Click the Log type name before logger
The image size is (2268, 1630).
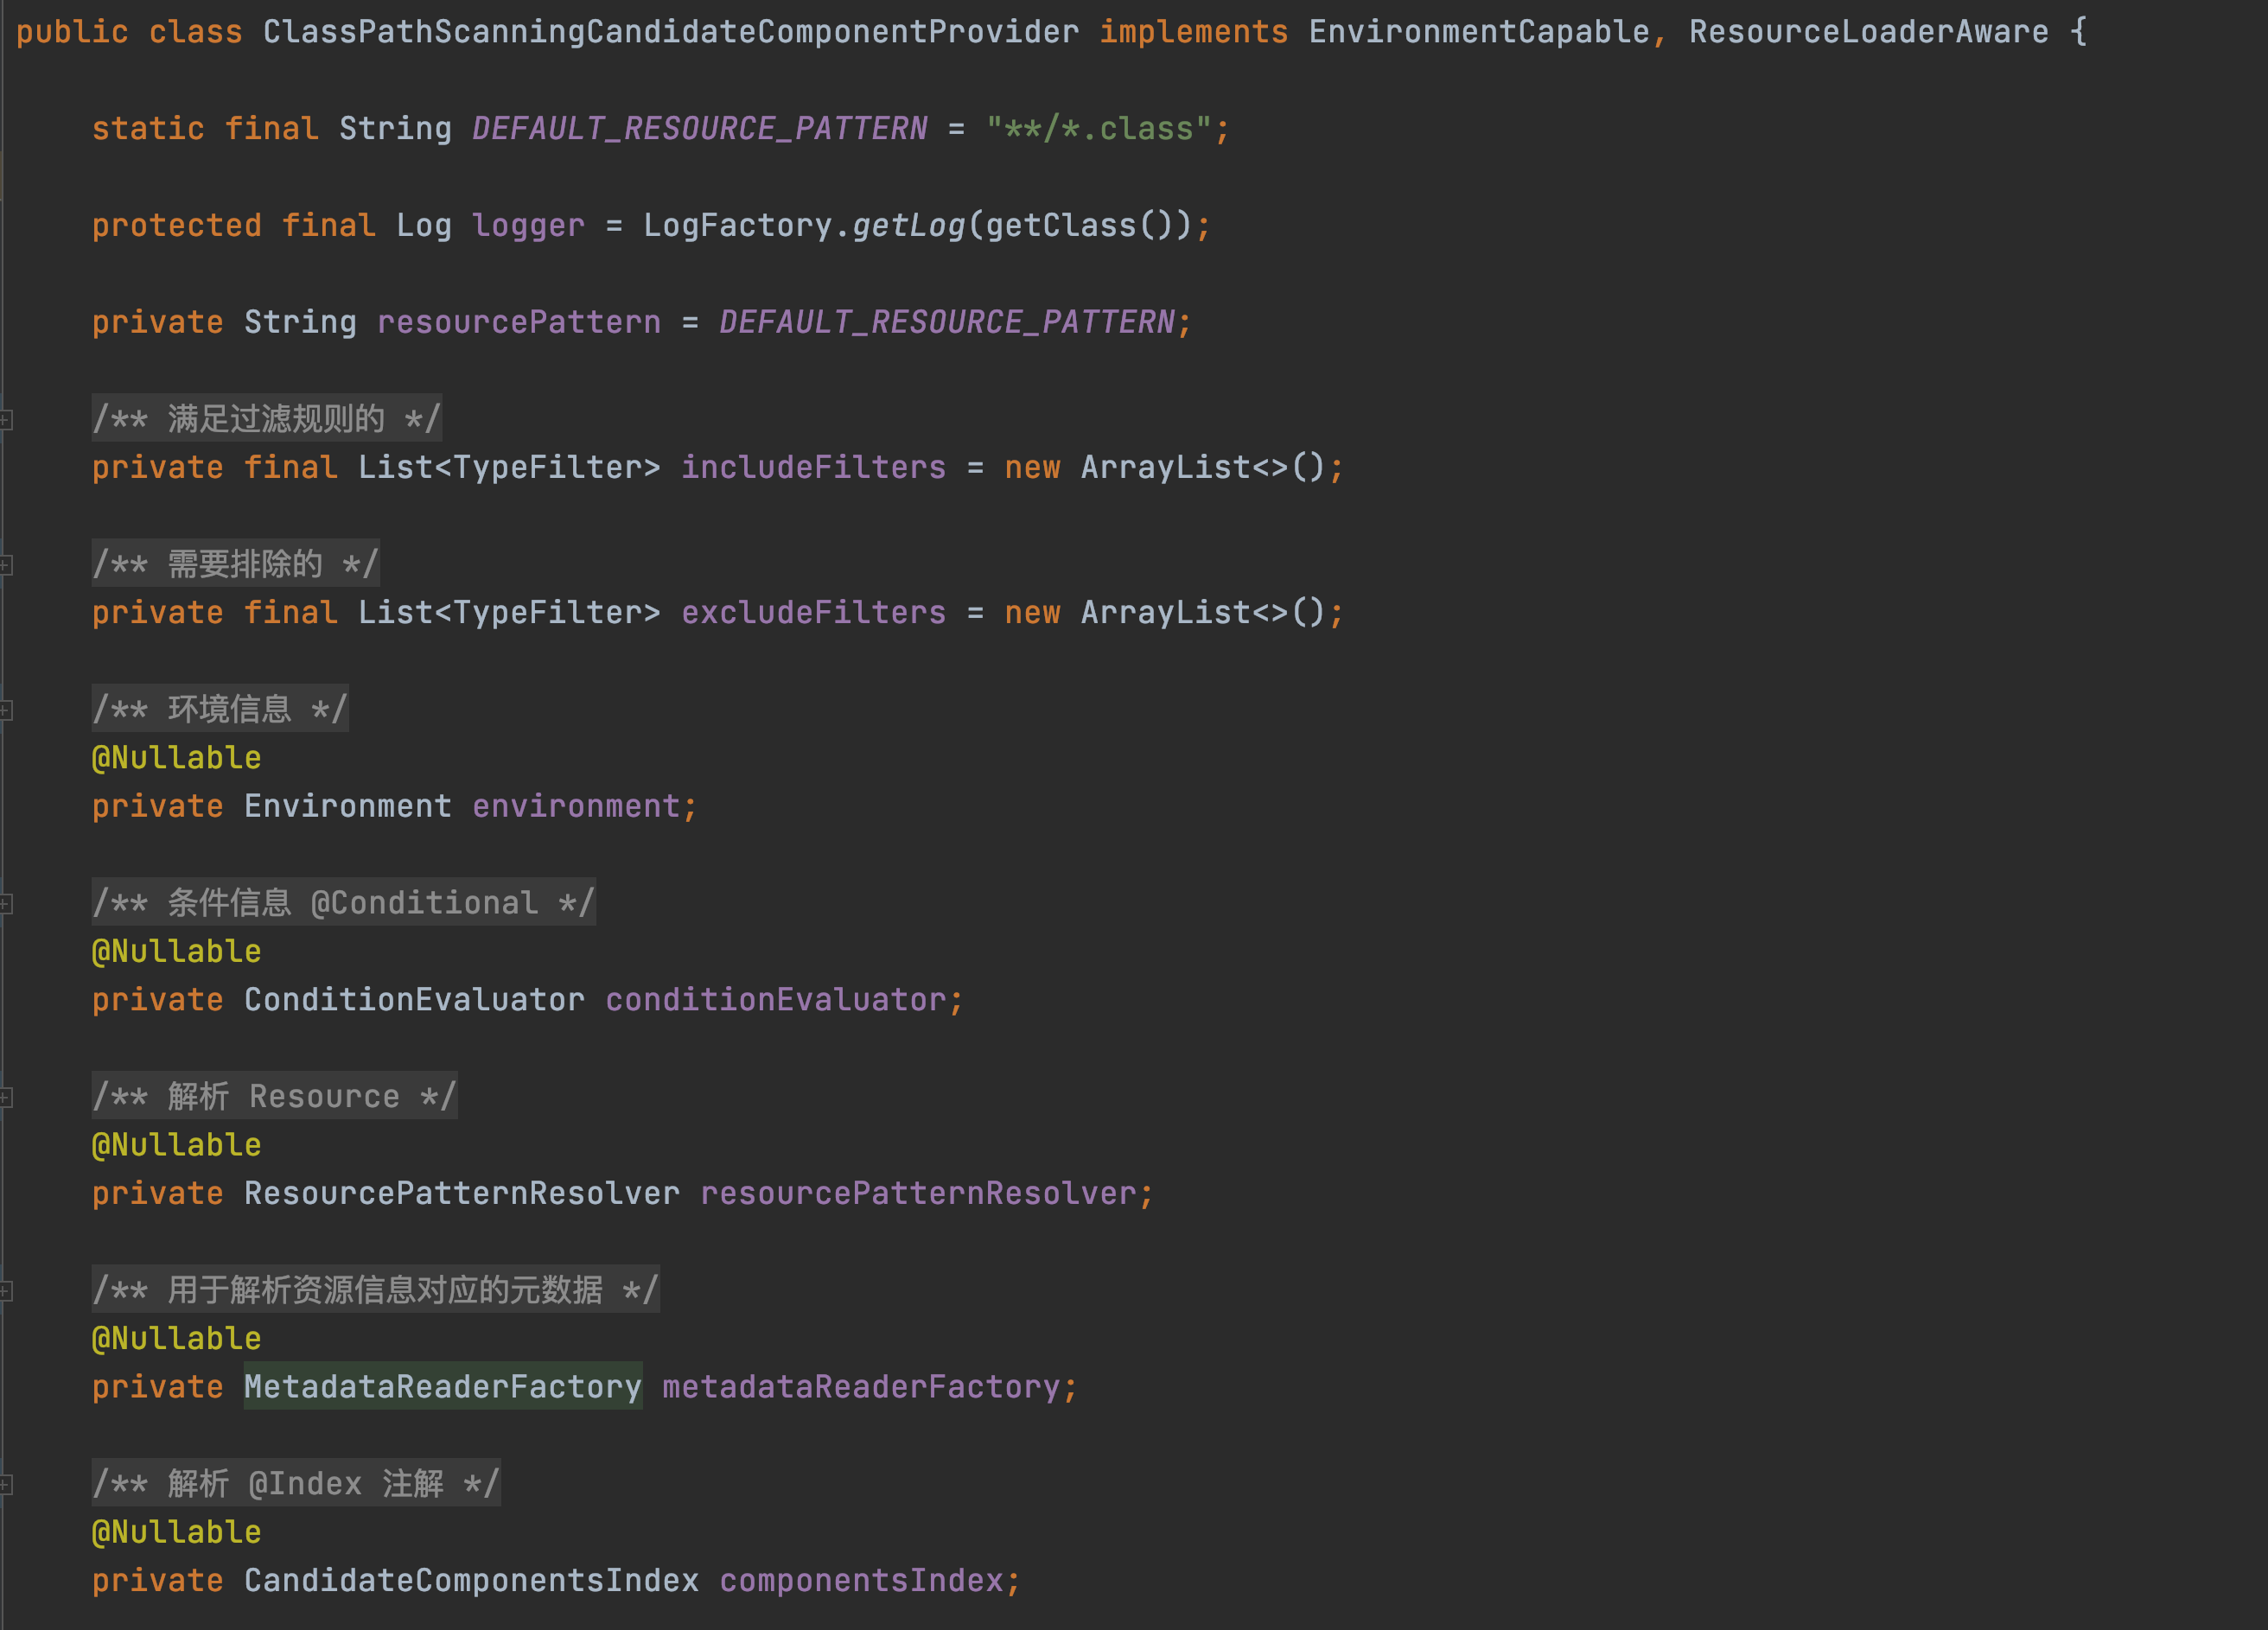(424, 226)
